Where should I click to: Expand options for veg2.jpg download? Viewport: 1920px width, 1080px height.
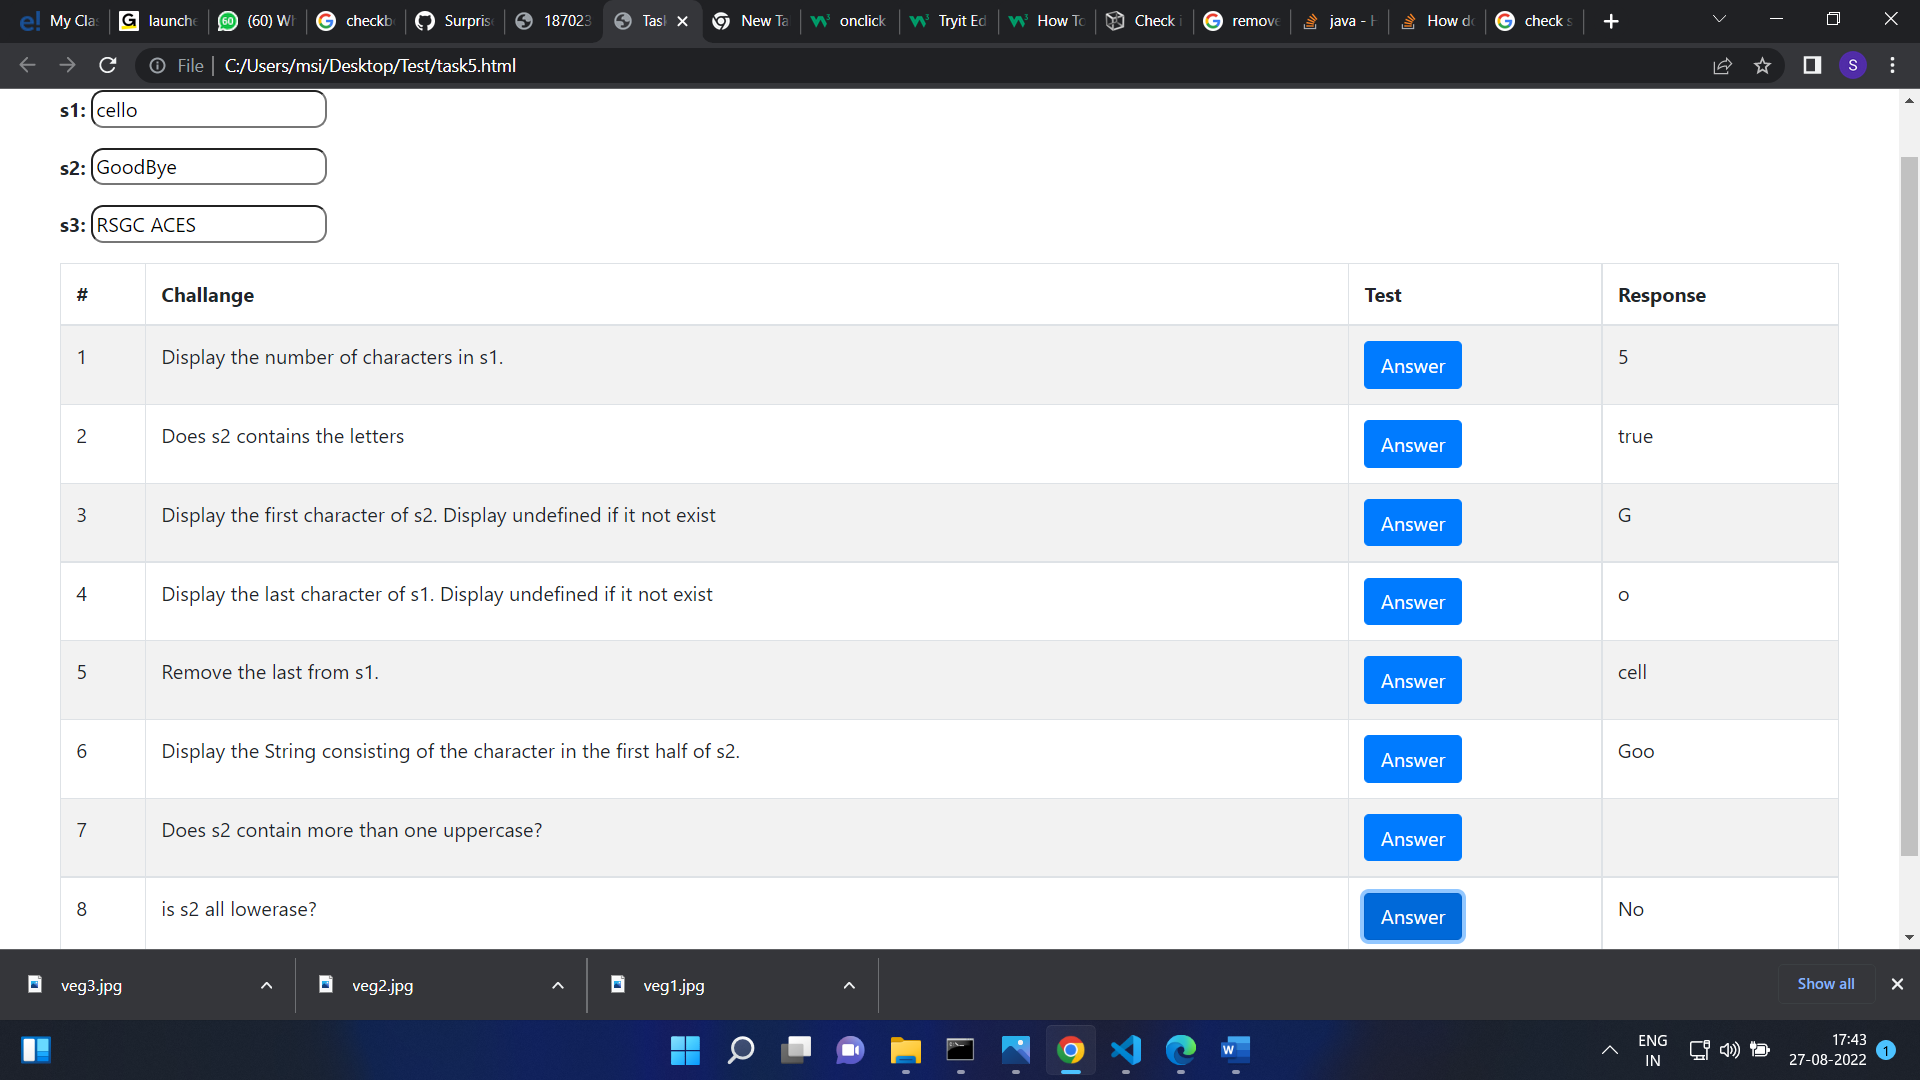(557, 986)
